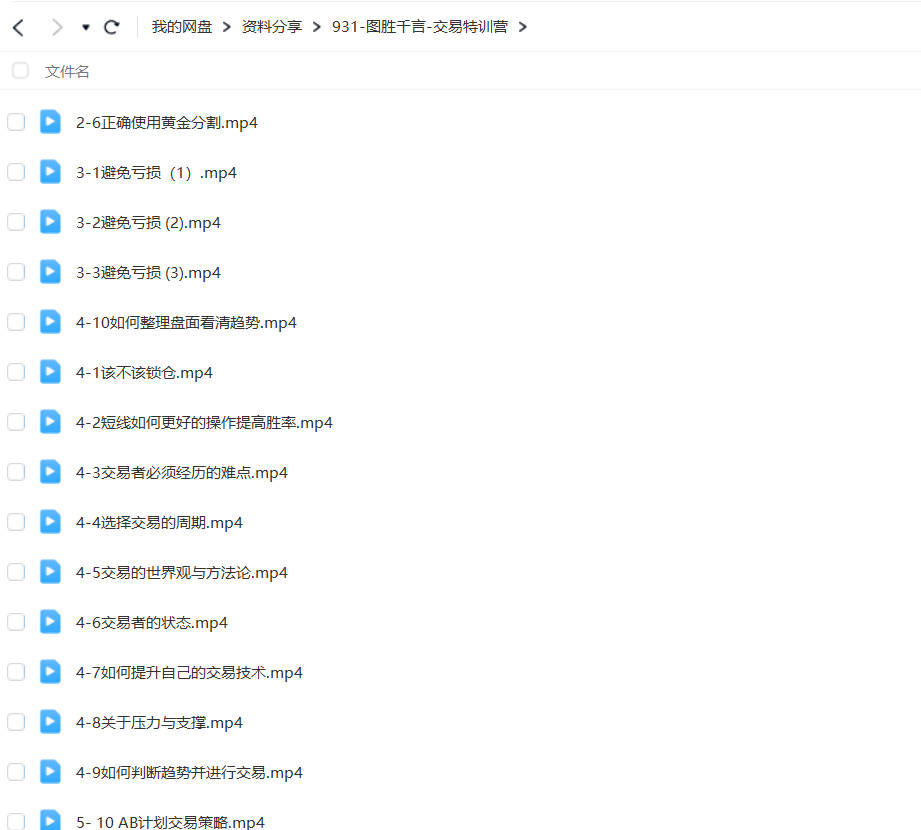Check the box for 4-8关于压力与支撑.mp4
Screen dimensions: 921x830
pos(16,721)
